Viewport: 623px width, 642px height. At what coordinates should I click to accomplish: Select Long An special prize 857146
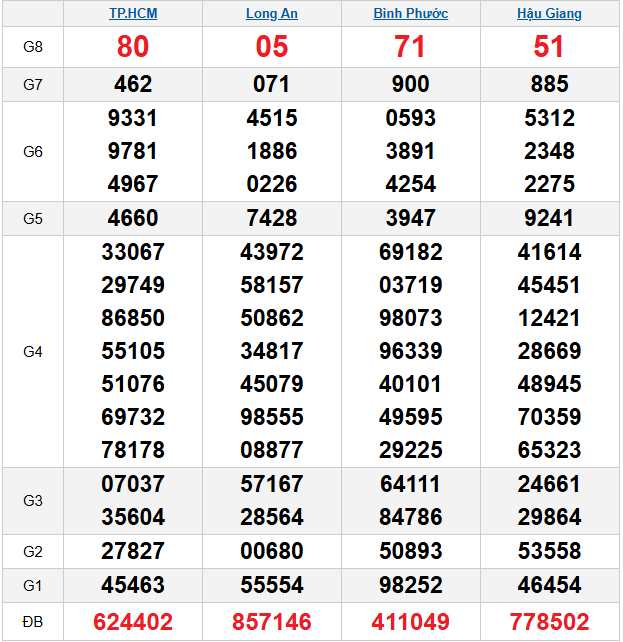[x=271, y=622]
